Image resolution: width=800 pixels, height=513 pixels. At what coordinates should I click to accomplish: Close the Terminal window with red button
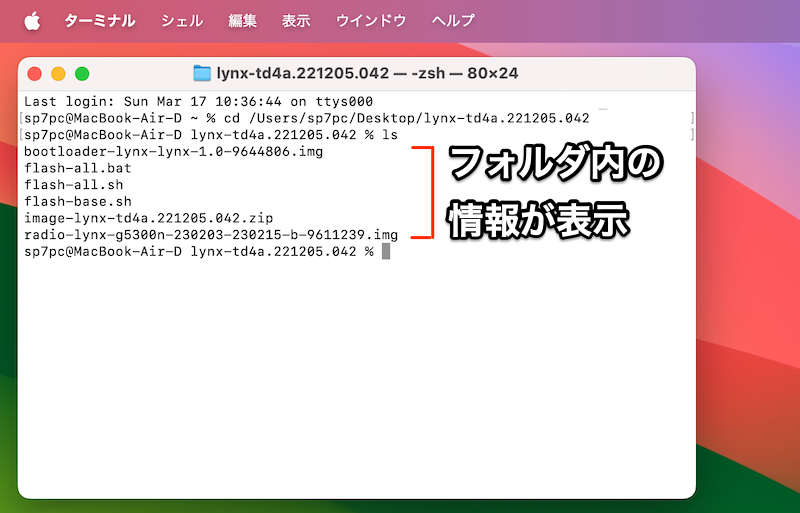click(35, 73)
